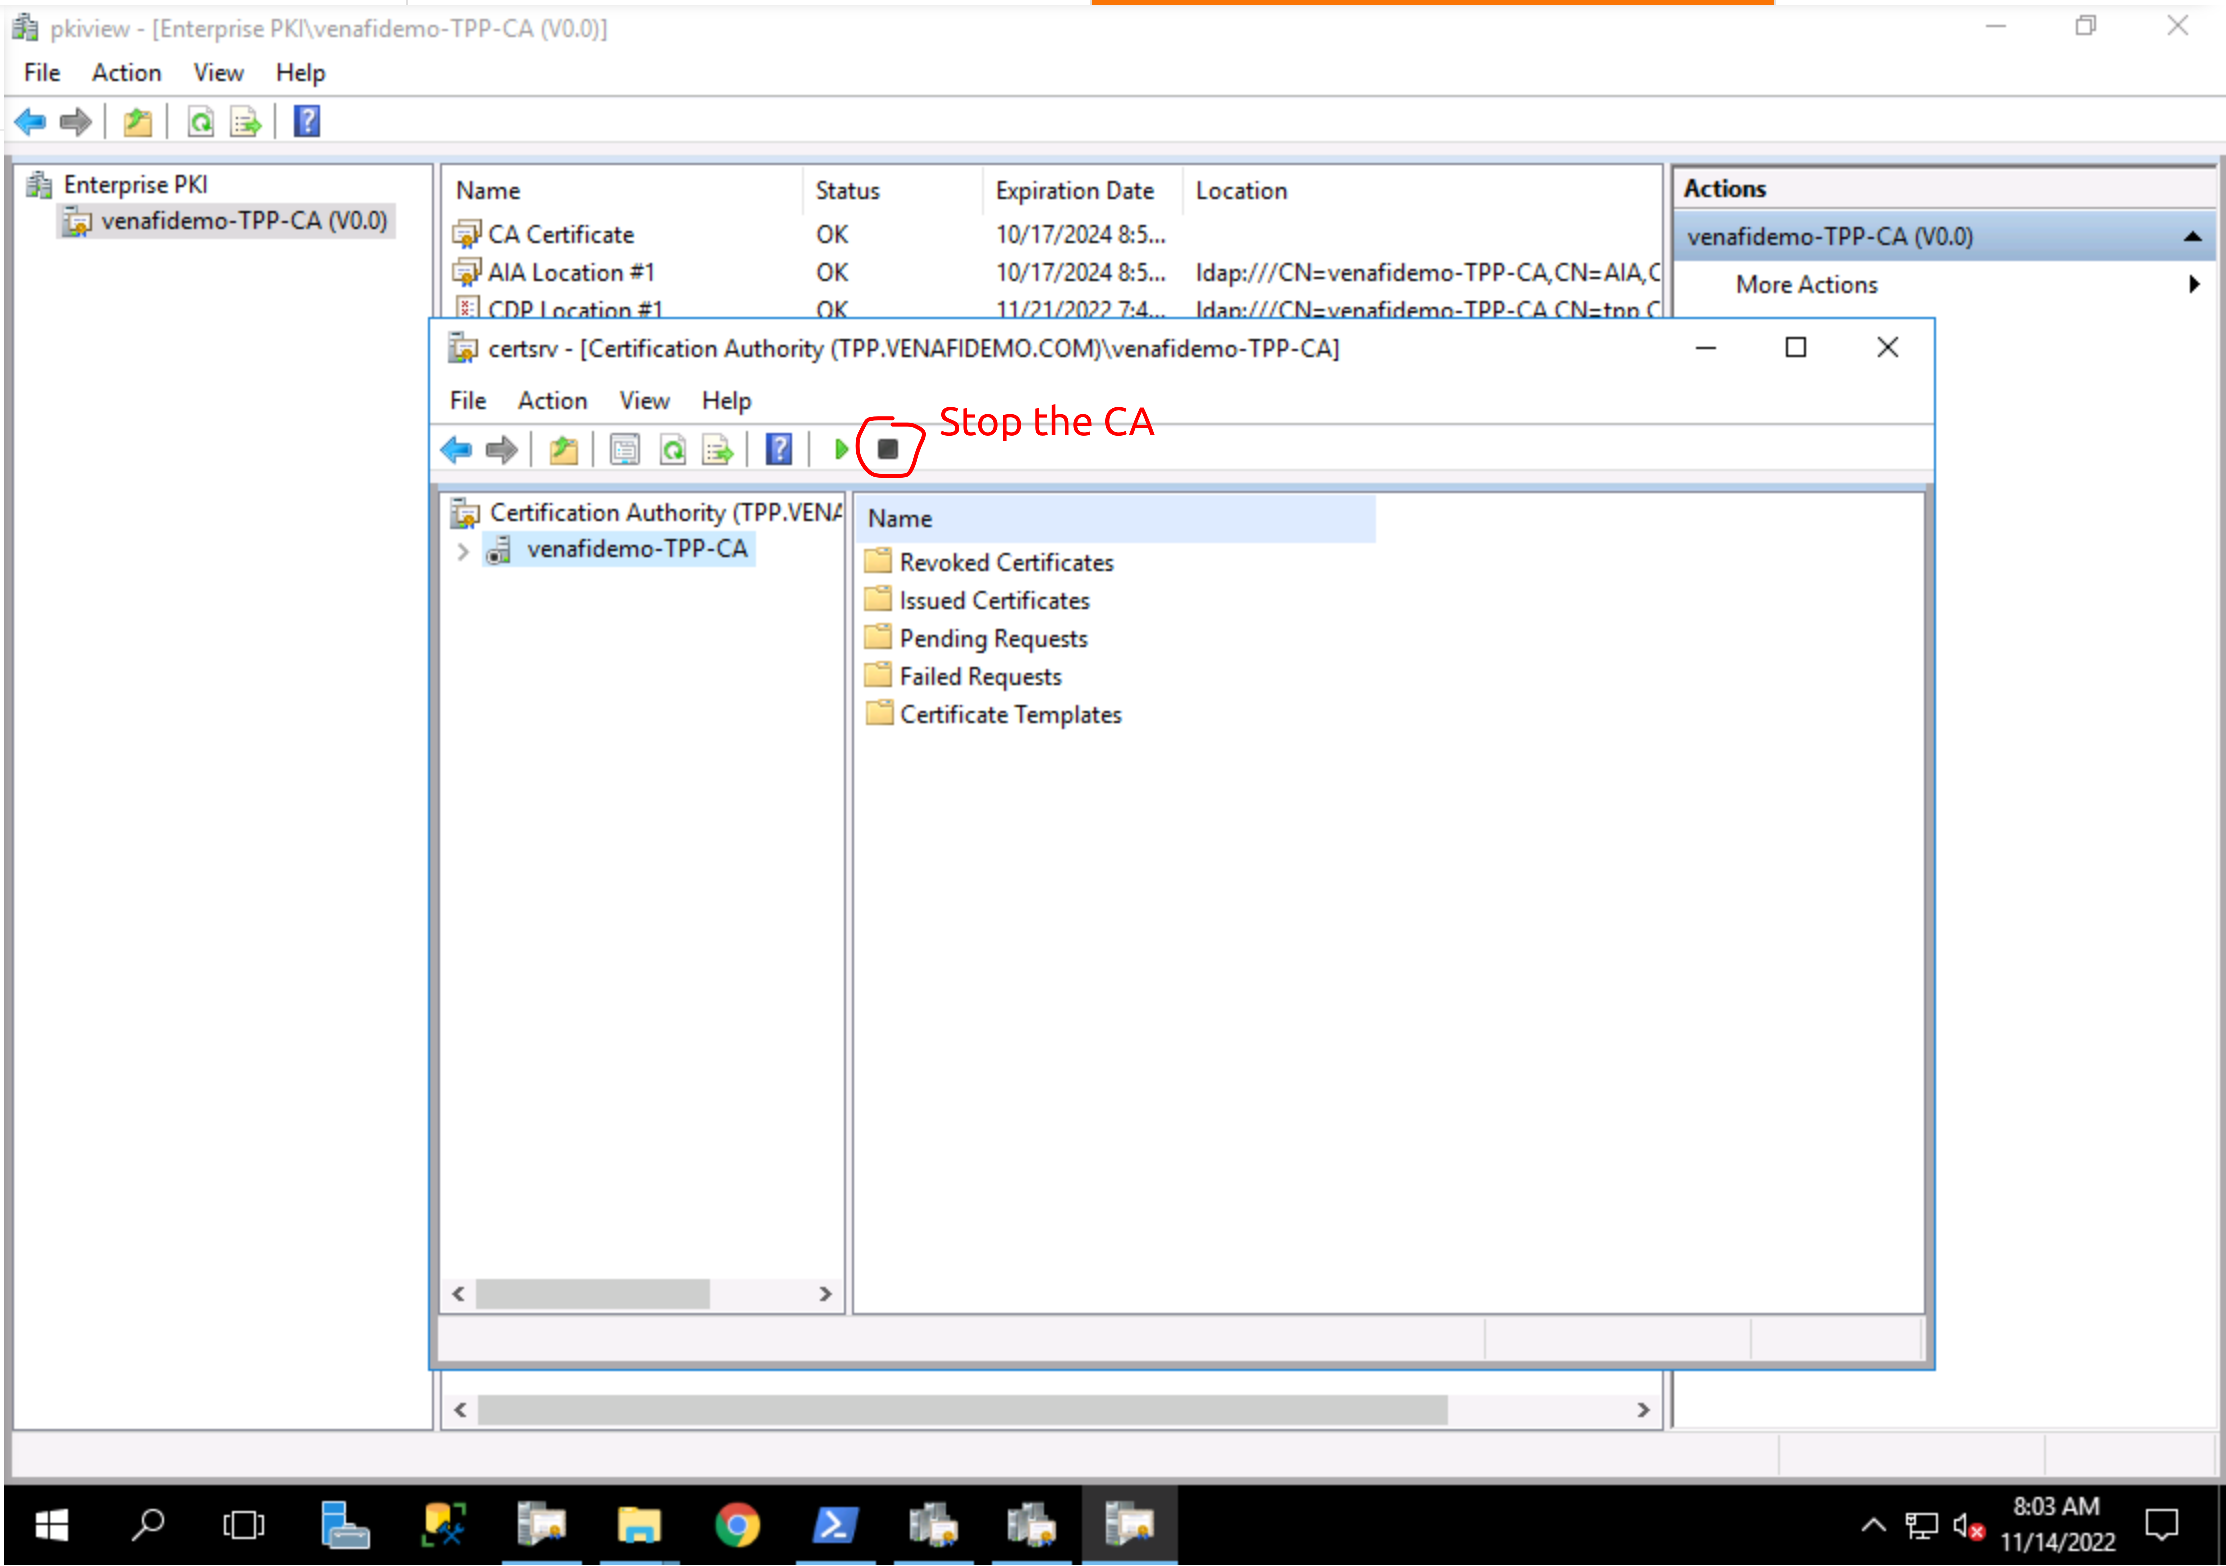Click the Properties icon in certsrv toolbar
The width and height of the screenshot is (2226, 1566).
(625, 450)
